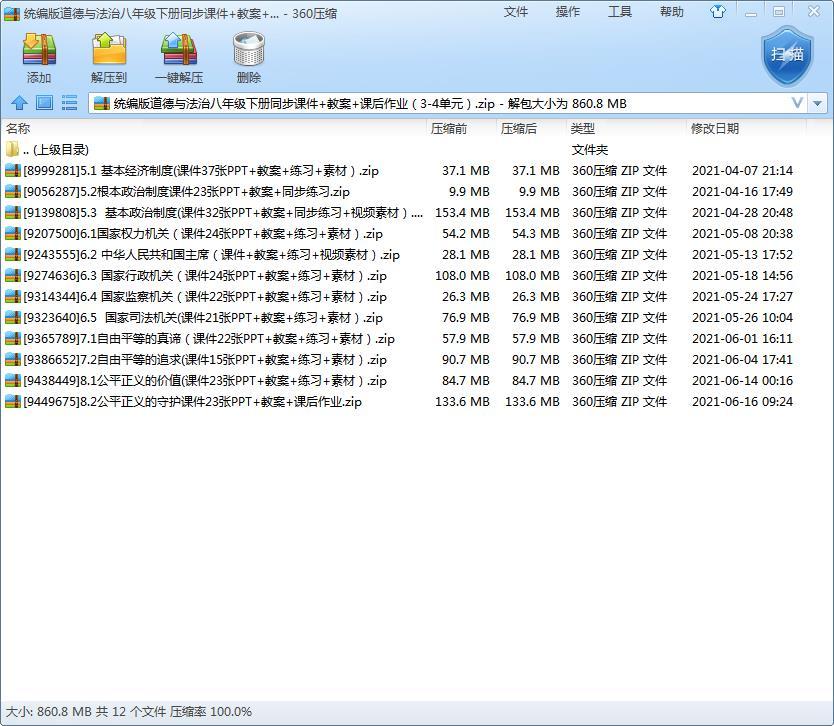834x726 pixels.
Task: Click date 2021-05-18 14:56
Action: tap(742, 276)
